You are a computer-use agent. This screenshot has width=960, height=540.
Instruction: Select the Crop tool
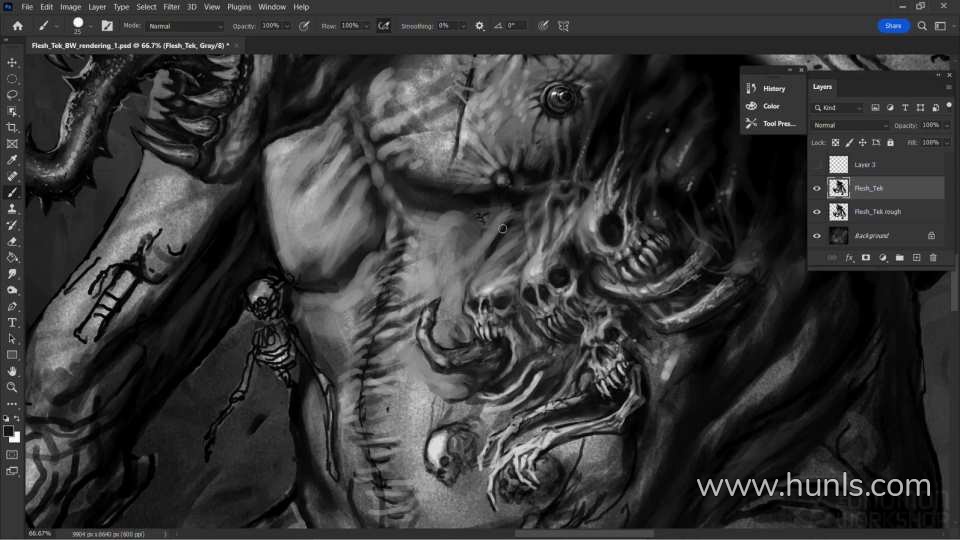tap(12, 127)
